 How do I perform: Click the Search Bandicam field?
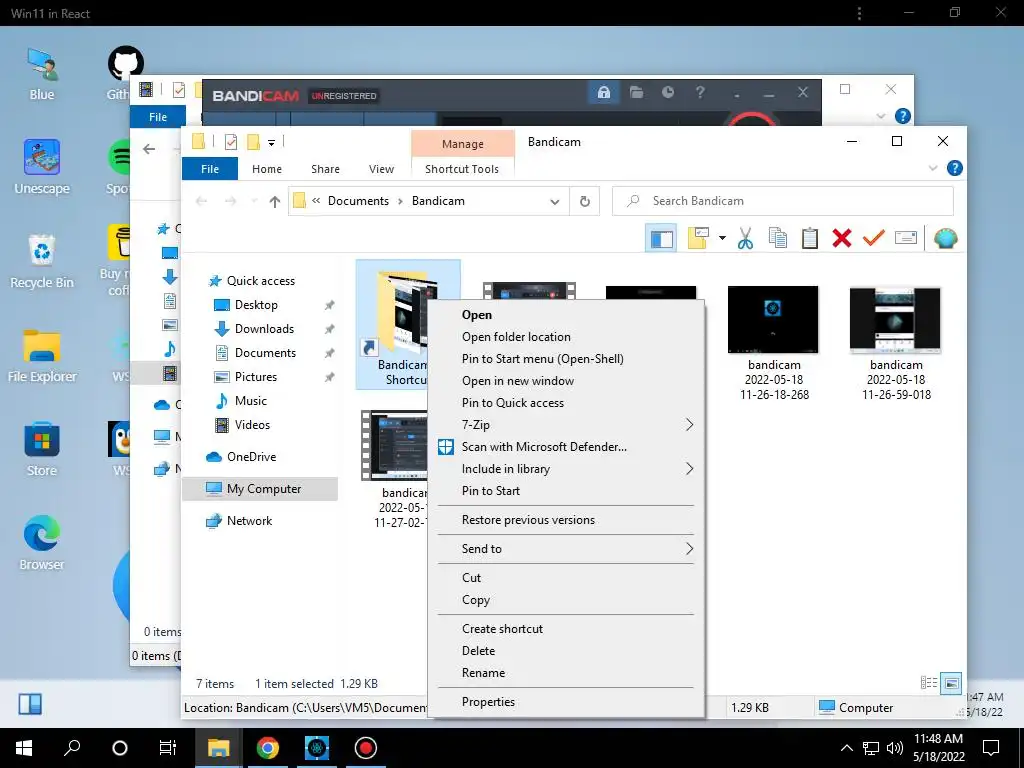tap(782, 201)
